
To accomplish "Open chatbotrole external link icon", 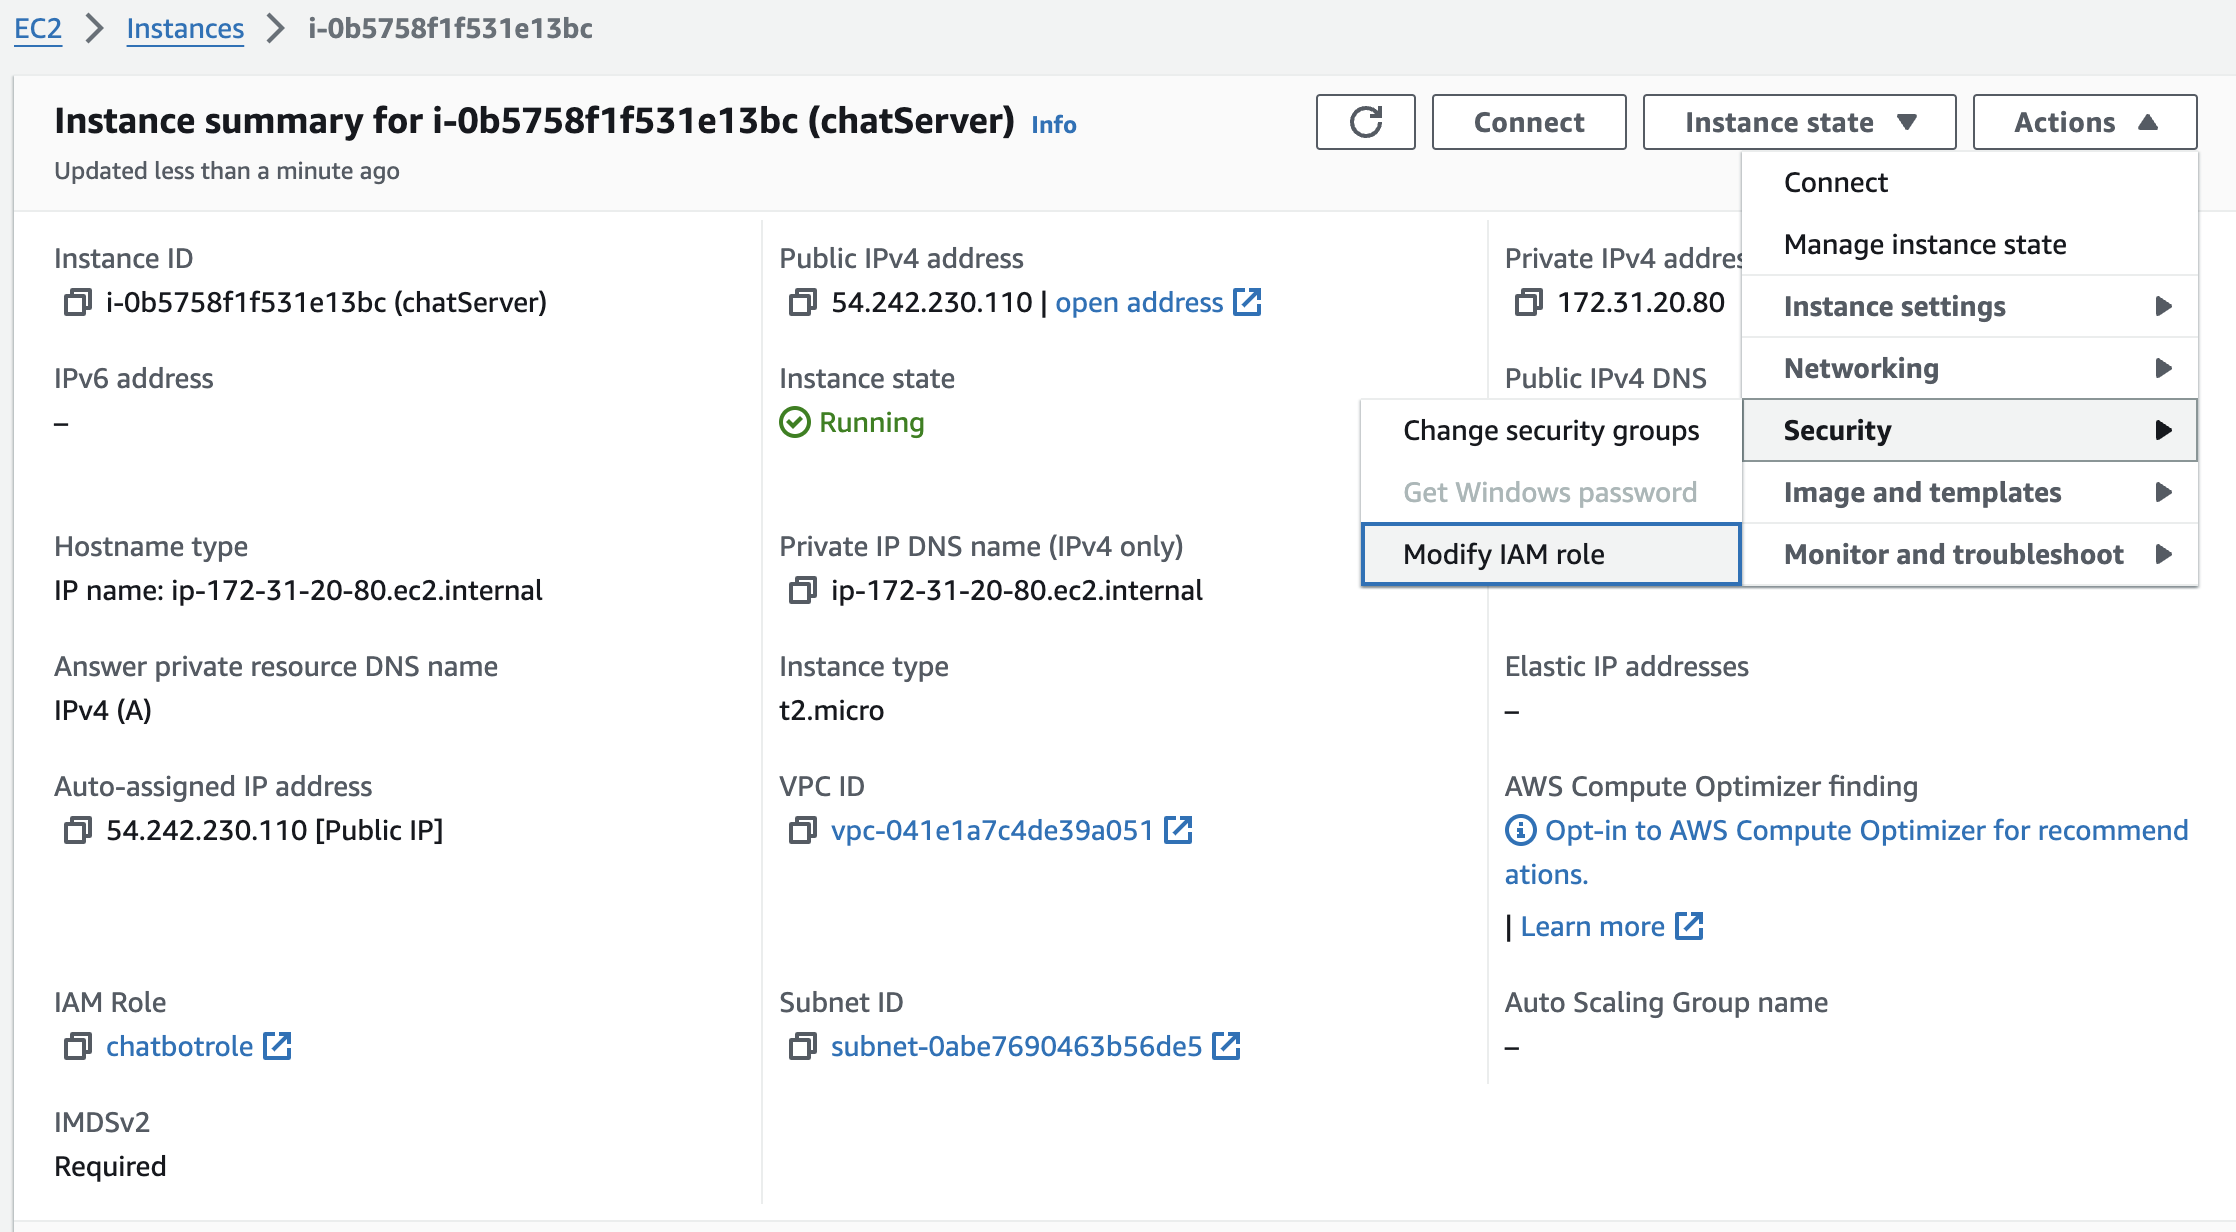I will (x=277, y=1046).
